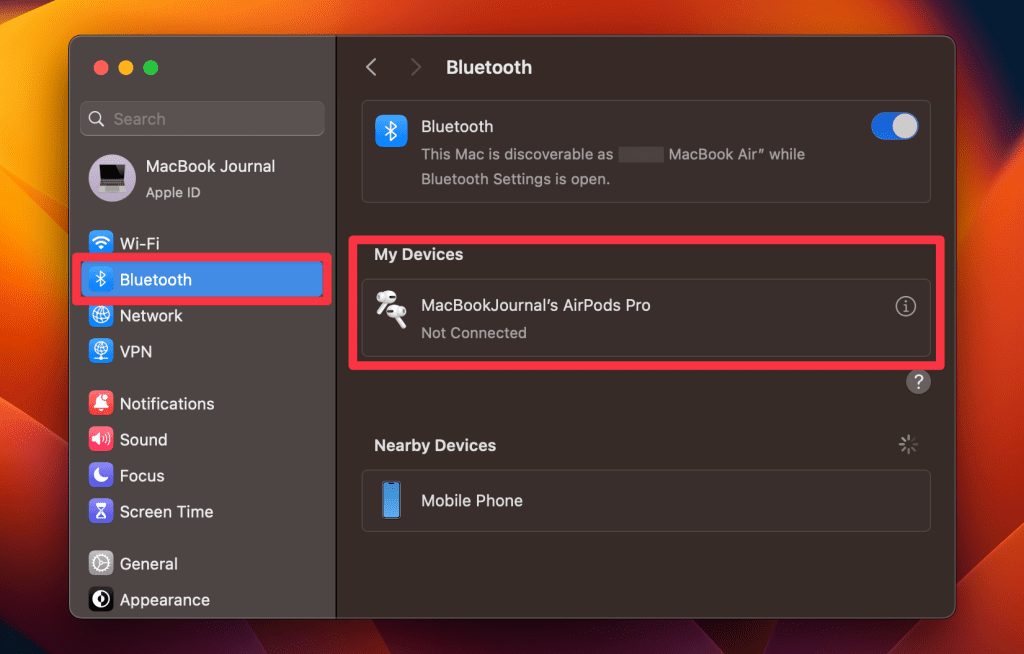Click the Mobile Phone device icon
1024x654 pixels.
[x=391, y=500]
